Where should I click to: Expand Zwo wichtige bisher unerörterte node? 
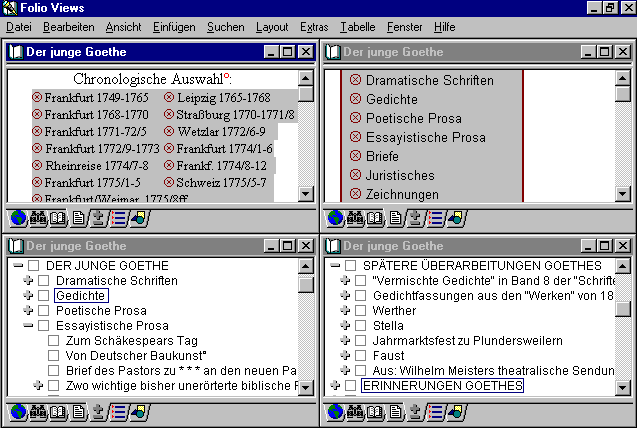click(x=38, y=385)
